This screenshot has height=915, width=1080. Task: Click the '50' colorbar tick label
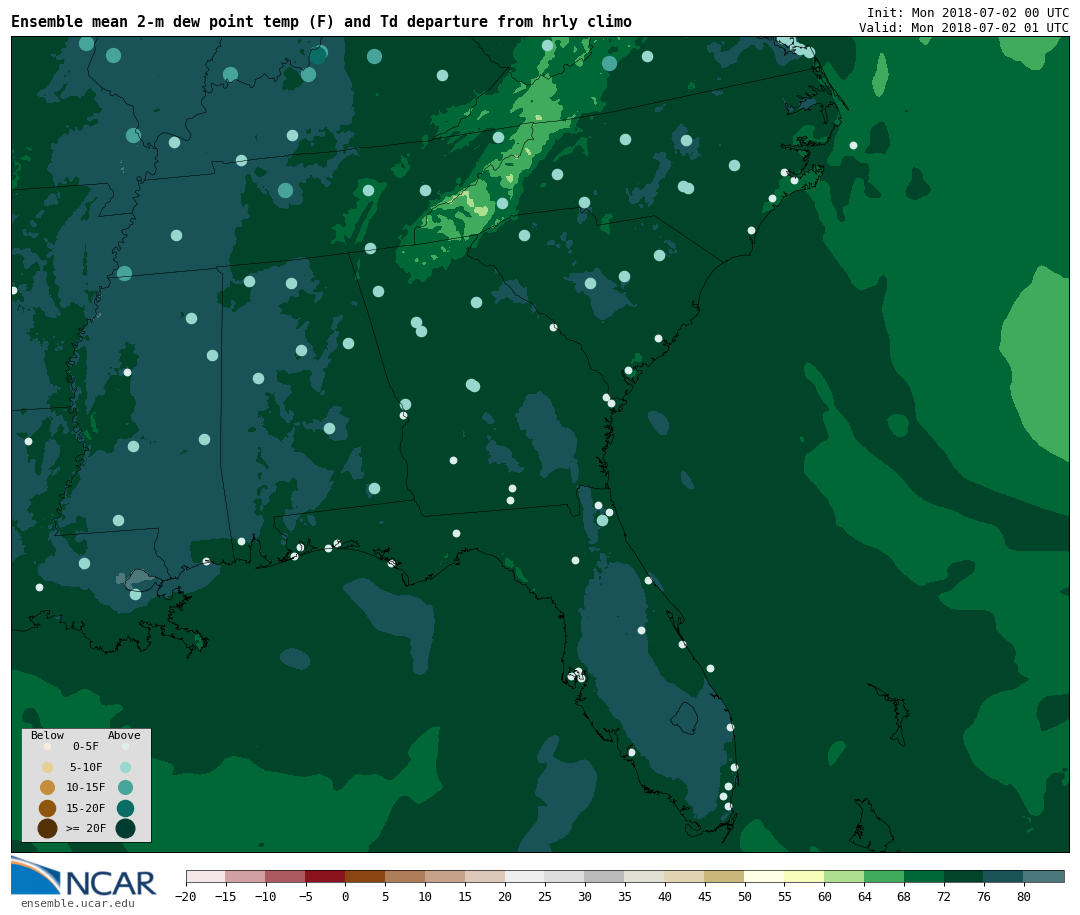[745, 896]
